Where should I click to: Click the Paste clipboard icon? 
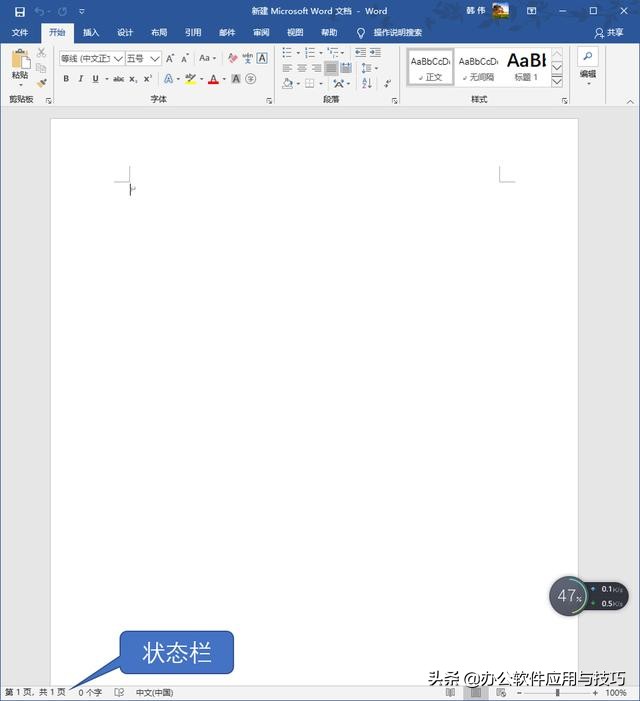coord(20,59)
